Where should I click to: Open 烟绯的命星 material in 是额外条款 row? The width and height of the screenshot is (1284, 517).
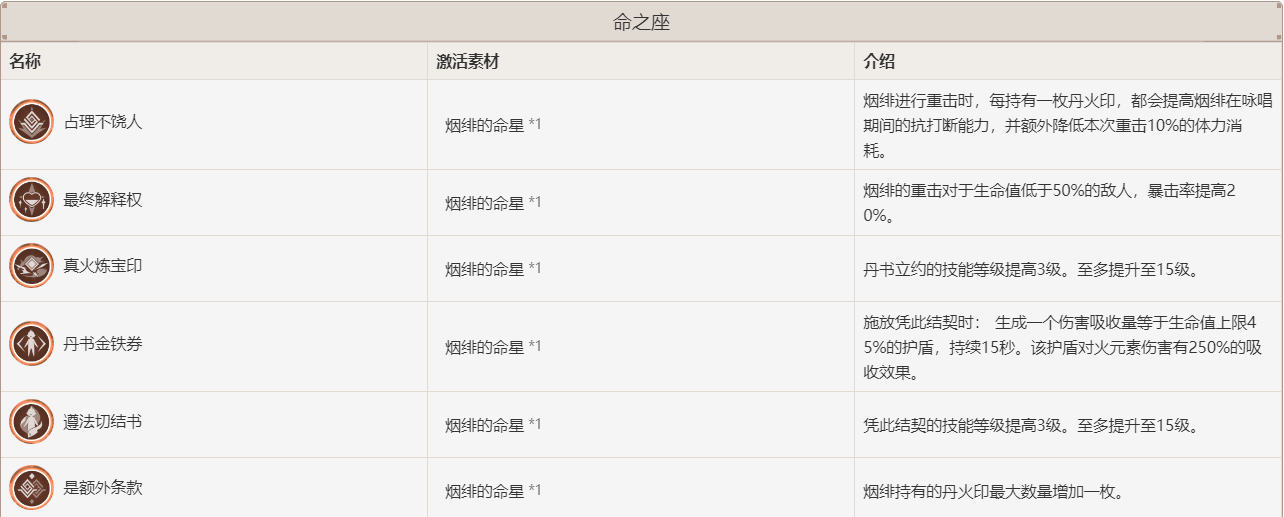[493, 491]
